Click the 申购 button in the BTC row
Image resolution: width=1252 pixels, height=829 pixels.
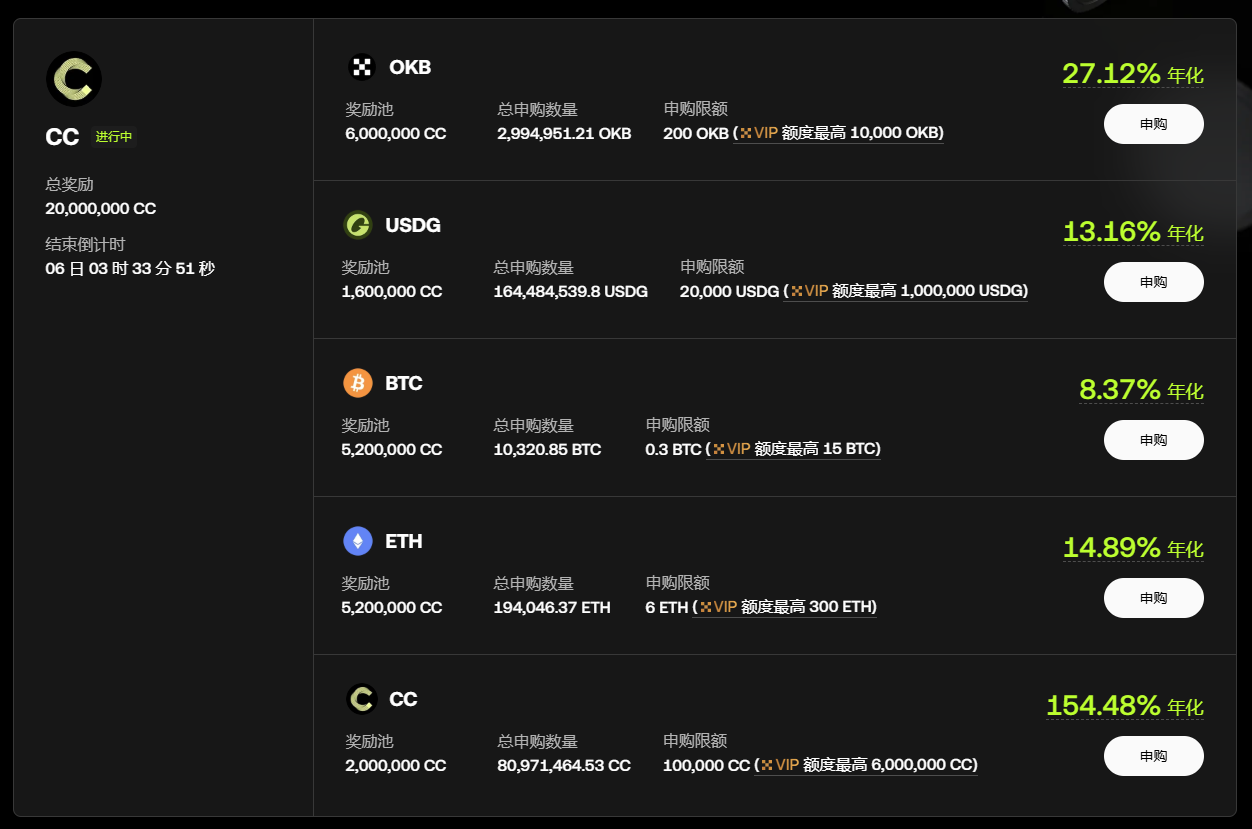click(x=1153, y=440)
